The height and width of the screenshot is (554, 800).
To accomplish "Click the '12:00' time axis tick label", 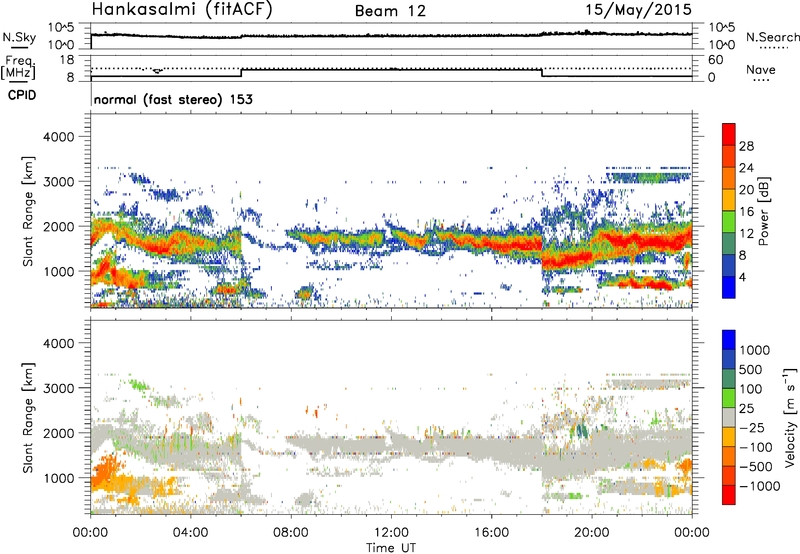I will pos(391,533).
